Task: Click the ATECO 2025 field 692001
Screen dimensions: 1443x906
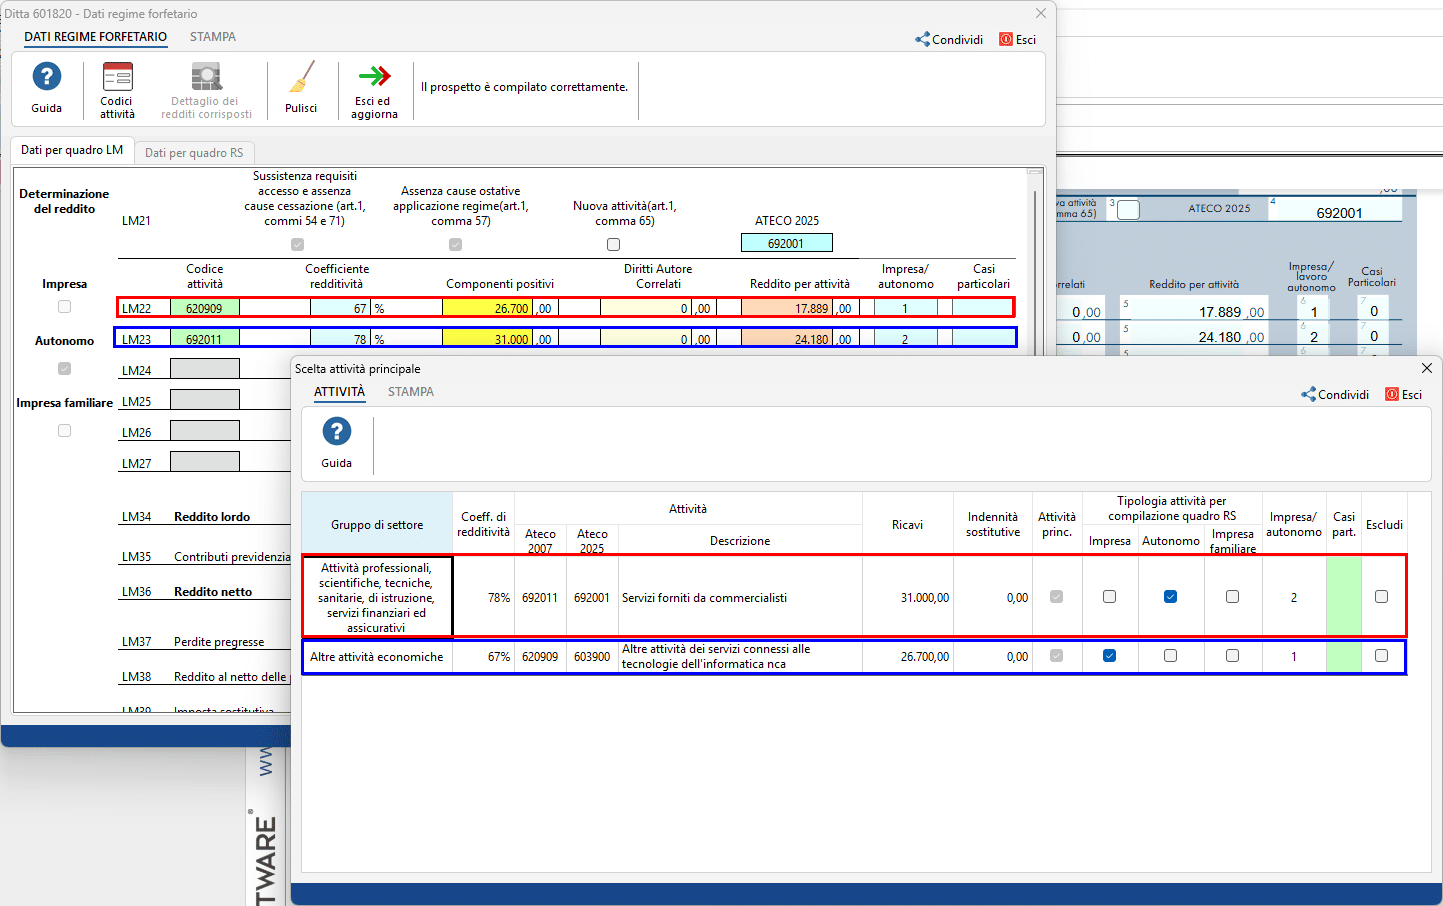Action: coord(786,243)
